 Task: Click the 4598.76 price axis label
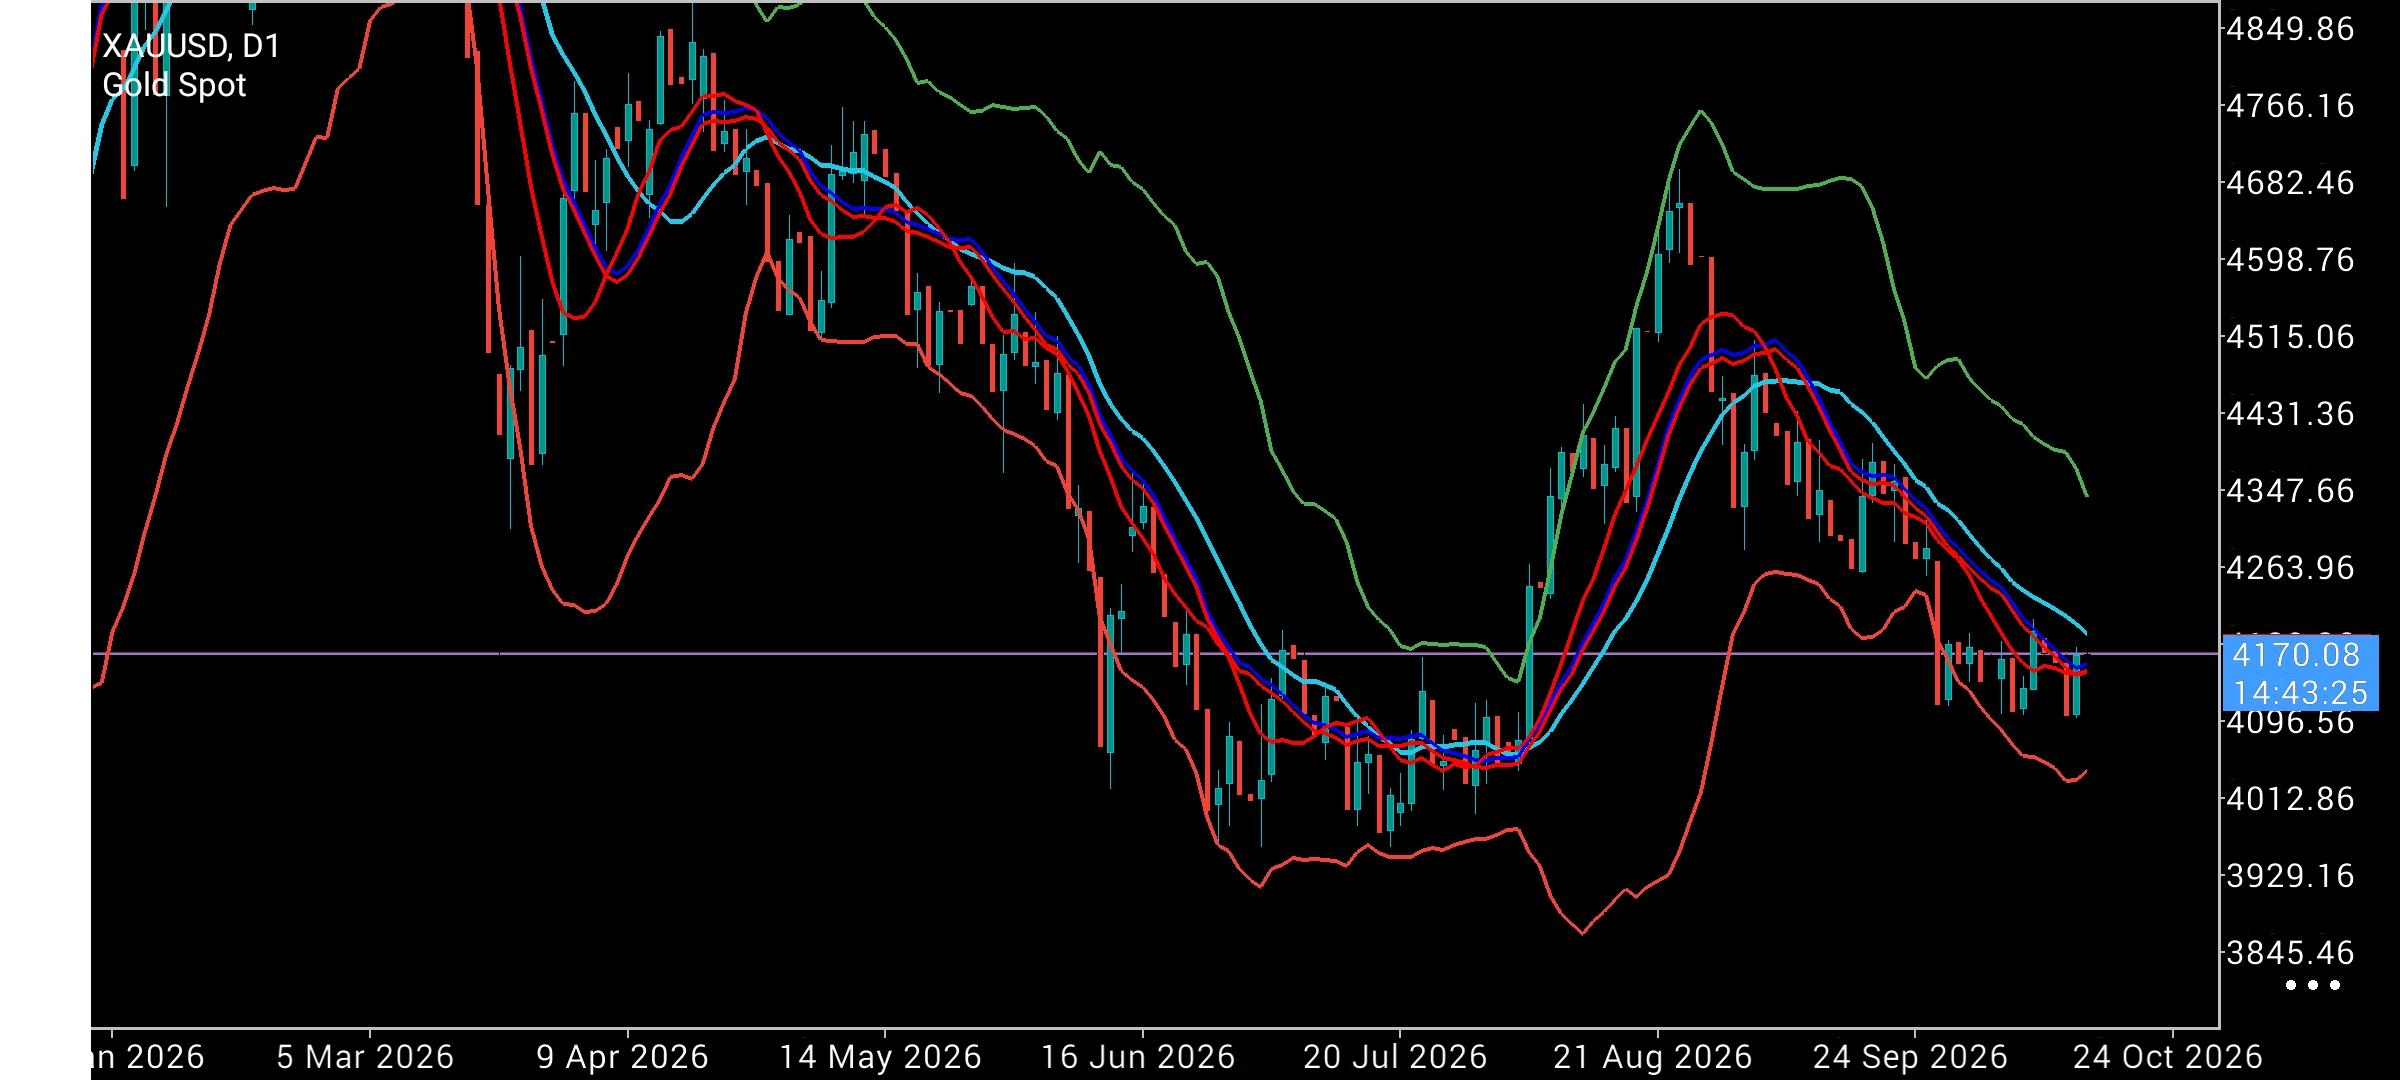click(2290, 260)
